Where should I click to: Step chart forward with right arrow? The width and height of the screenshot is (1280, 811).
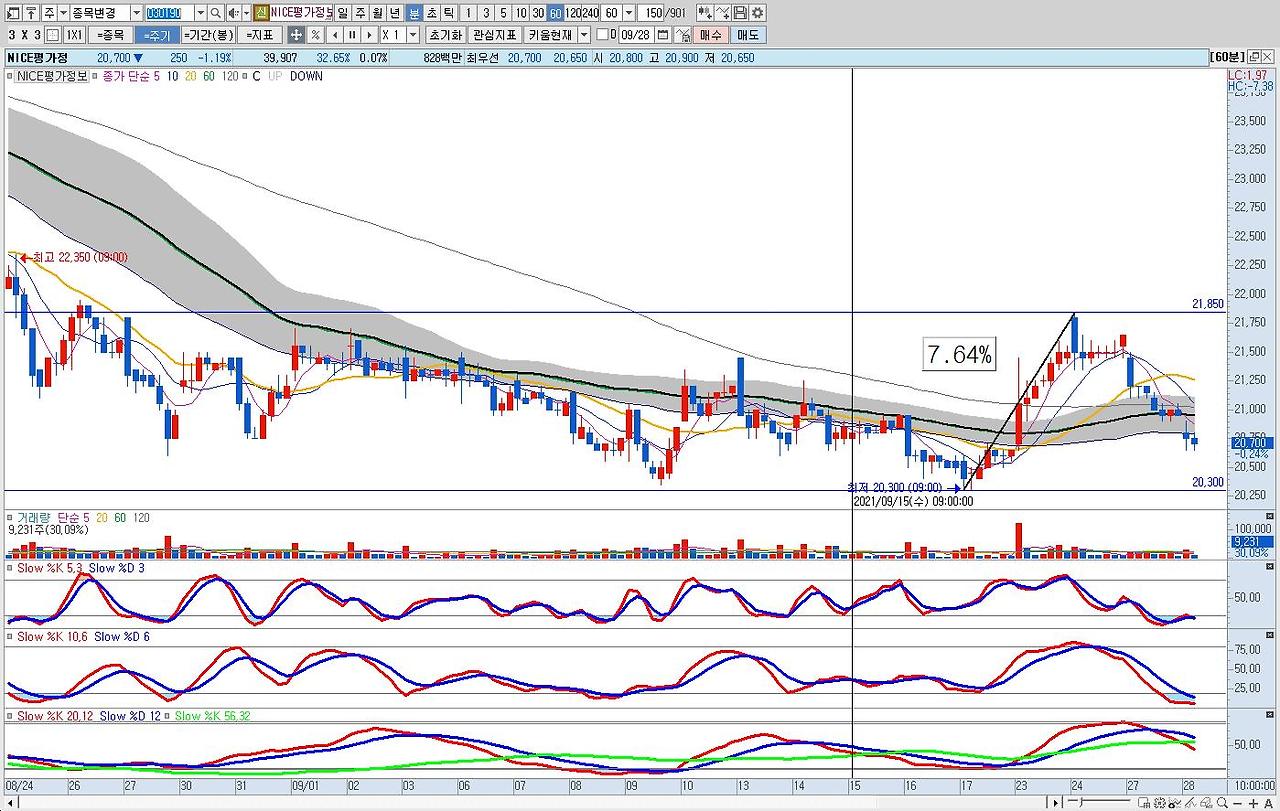(368, 35)
